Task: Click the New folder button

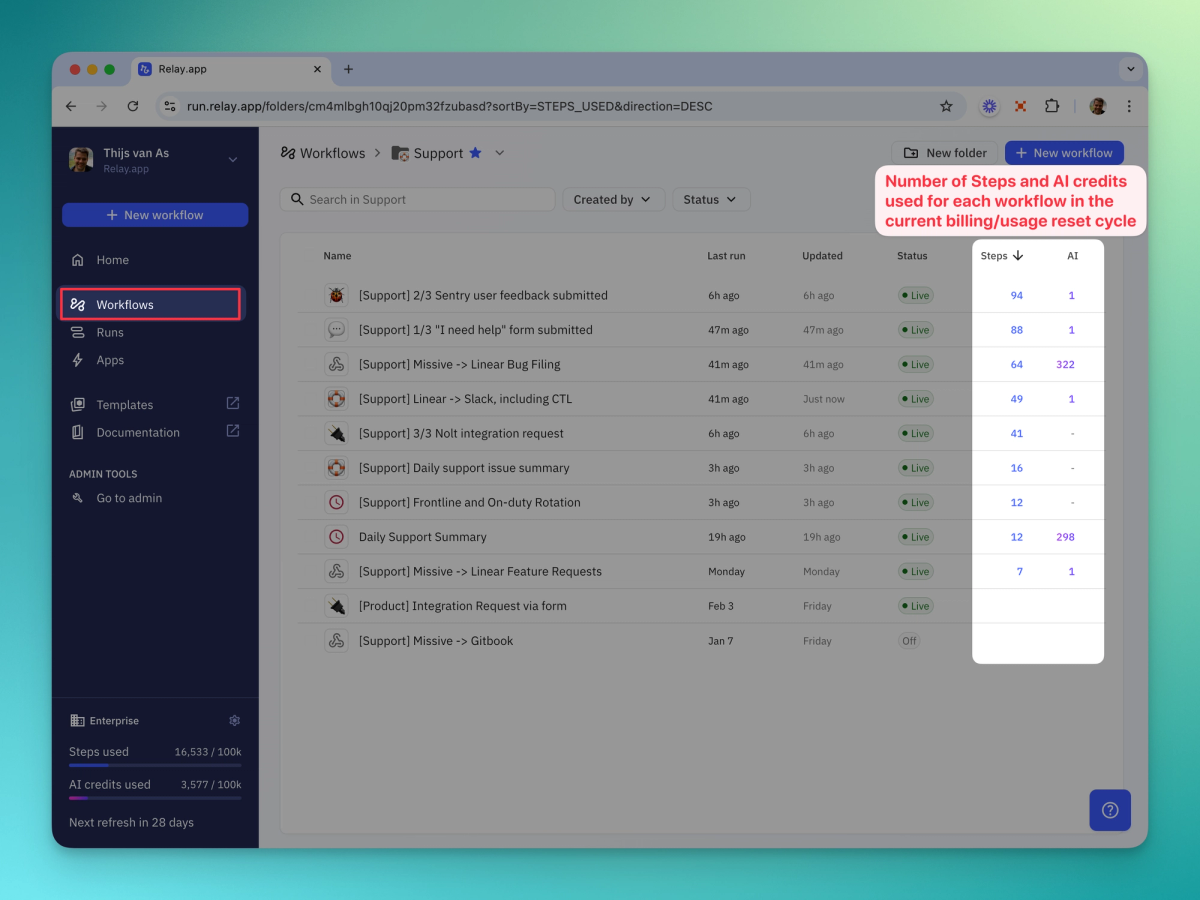Action: coord(944,152)
